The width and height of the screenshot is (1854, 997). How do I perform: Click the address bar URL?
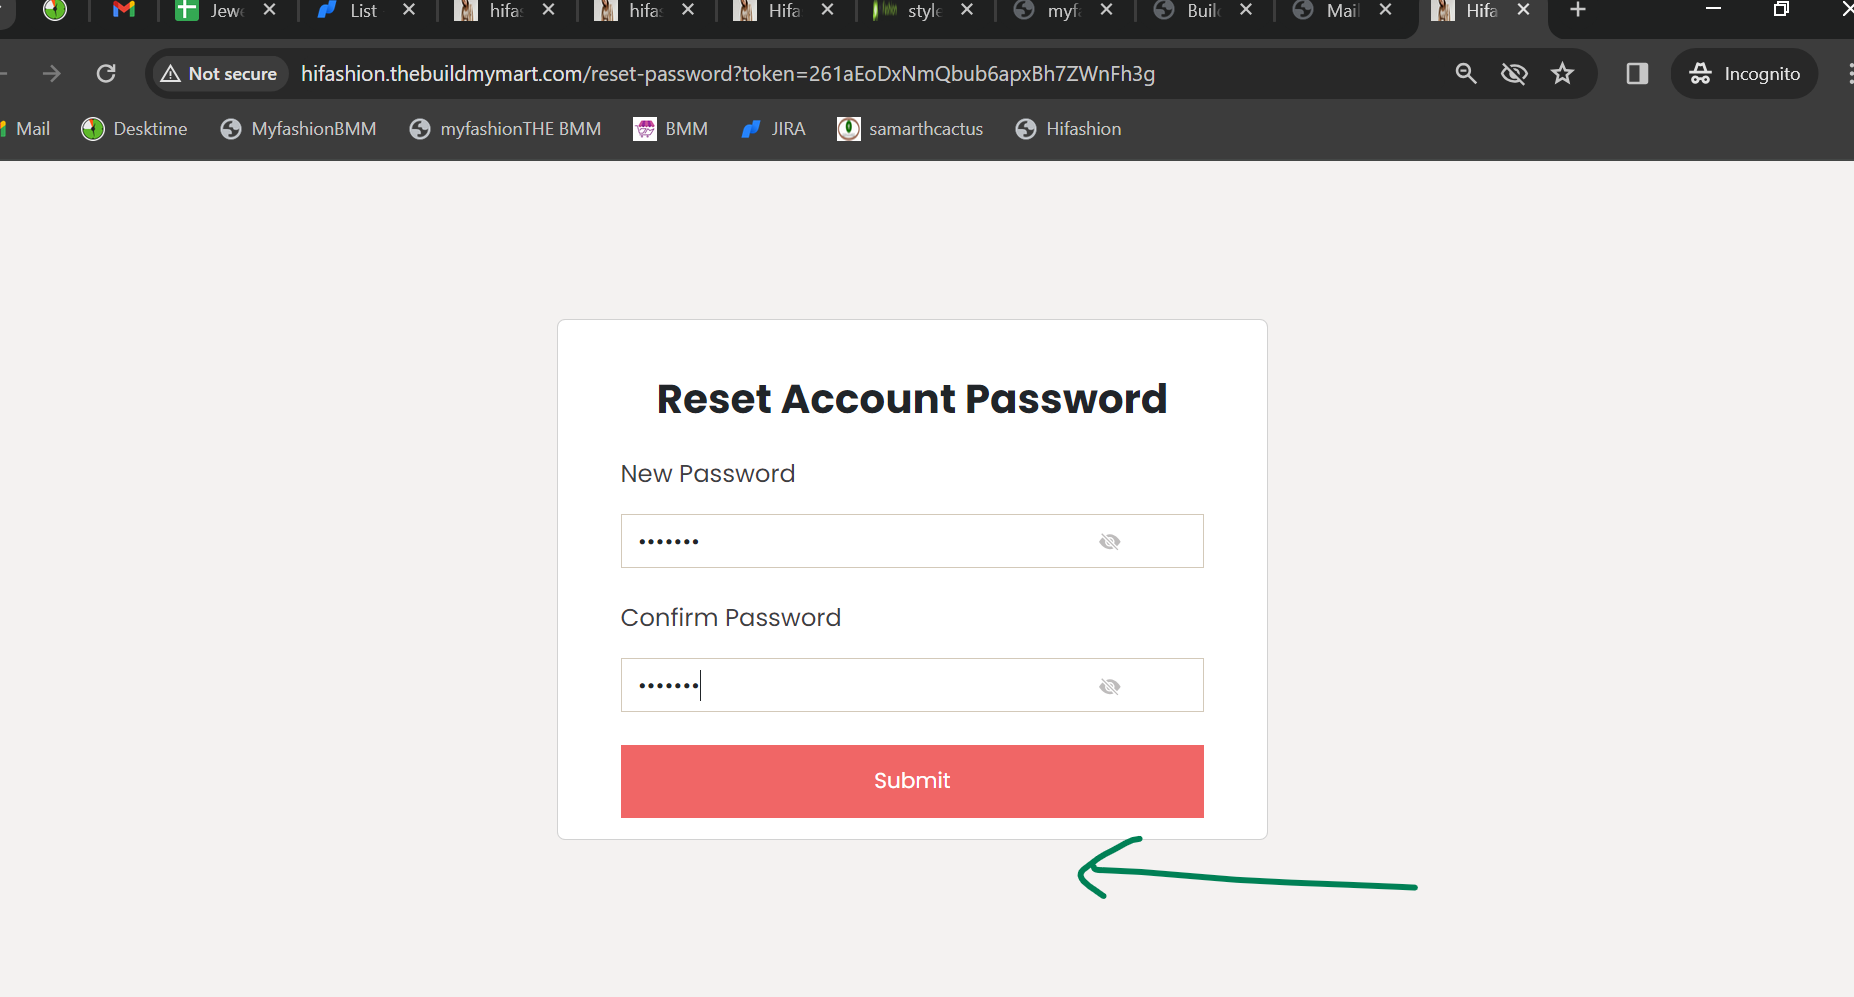728,73
